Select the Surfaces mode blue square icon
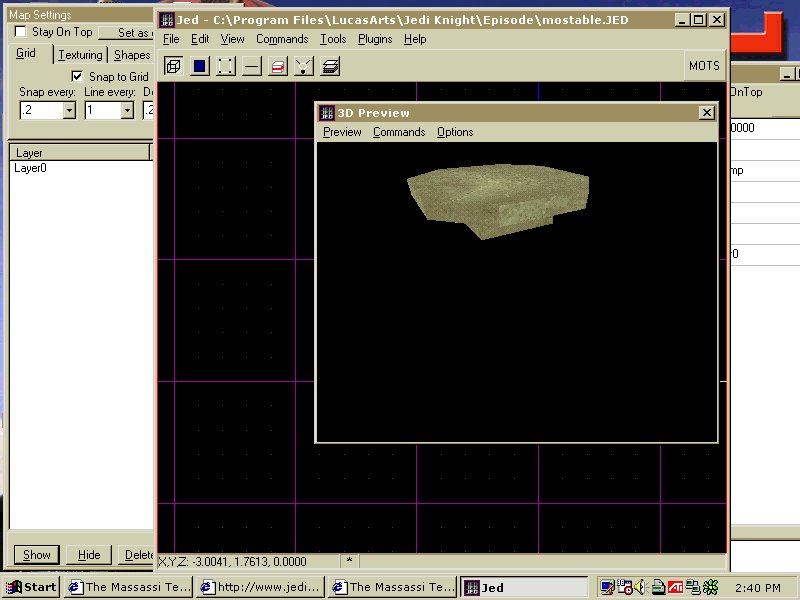The image size is (800, 600). click(x=200, y=66)
